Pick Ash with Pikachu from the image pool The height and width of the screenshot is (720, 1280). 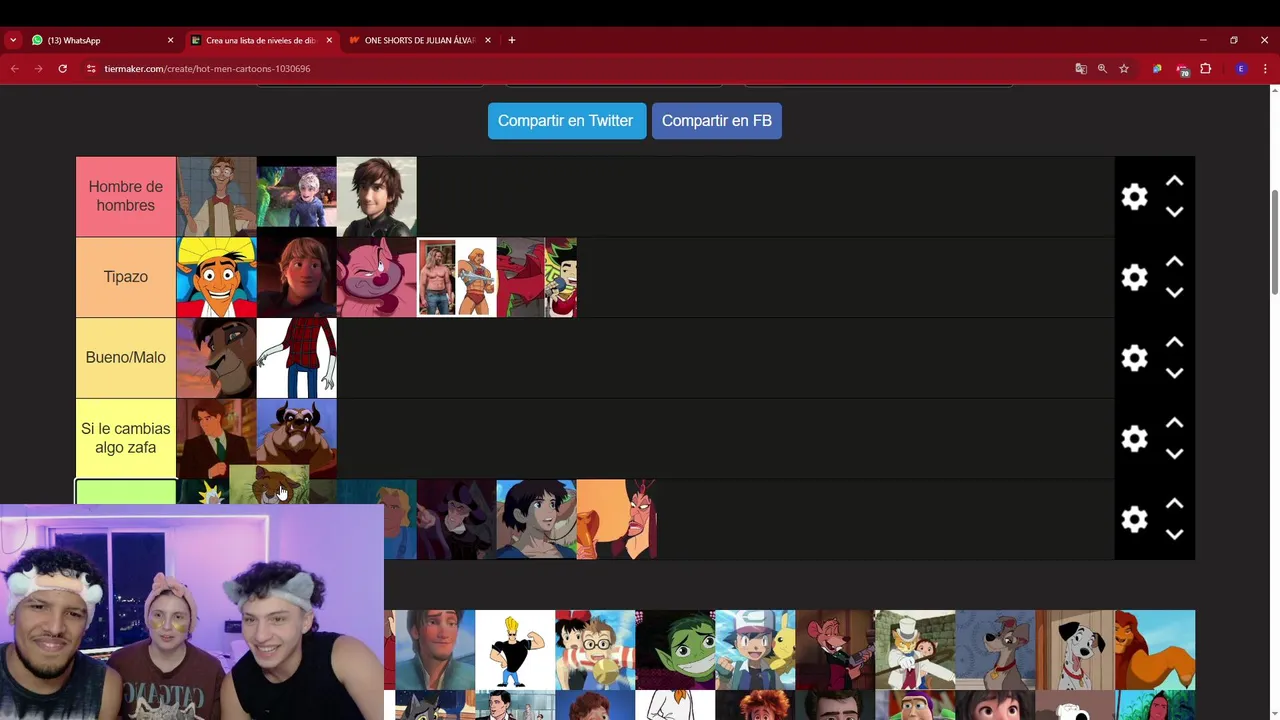[755, 650]
